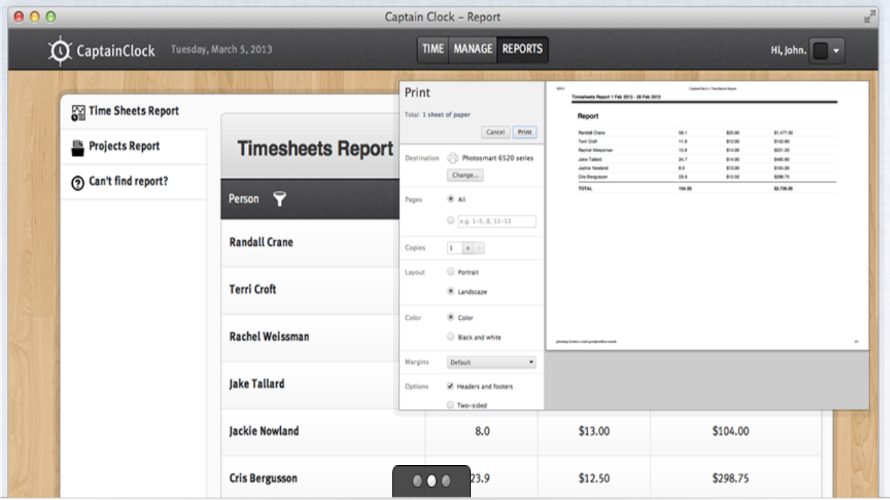The width and height of the screenshot is (890, 500).
Task: Enable the Two-sided checkbox
Action: tap(450, 405)
